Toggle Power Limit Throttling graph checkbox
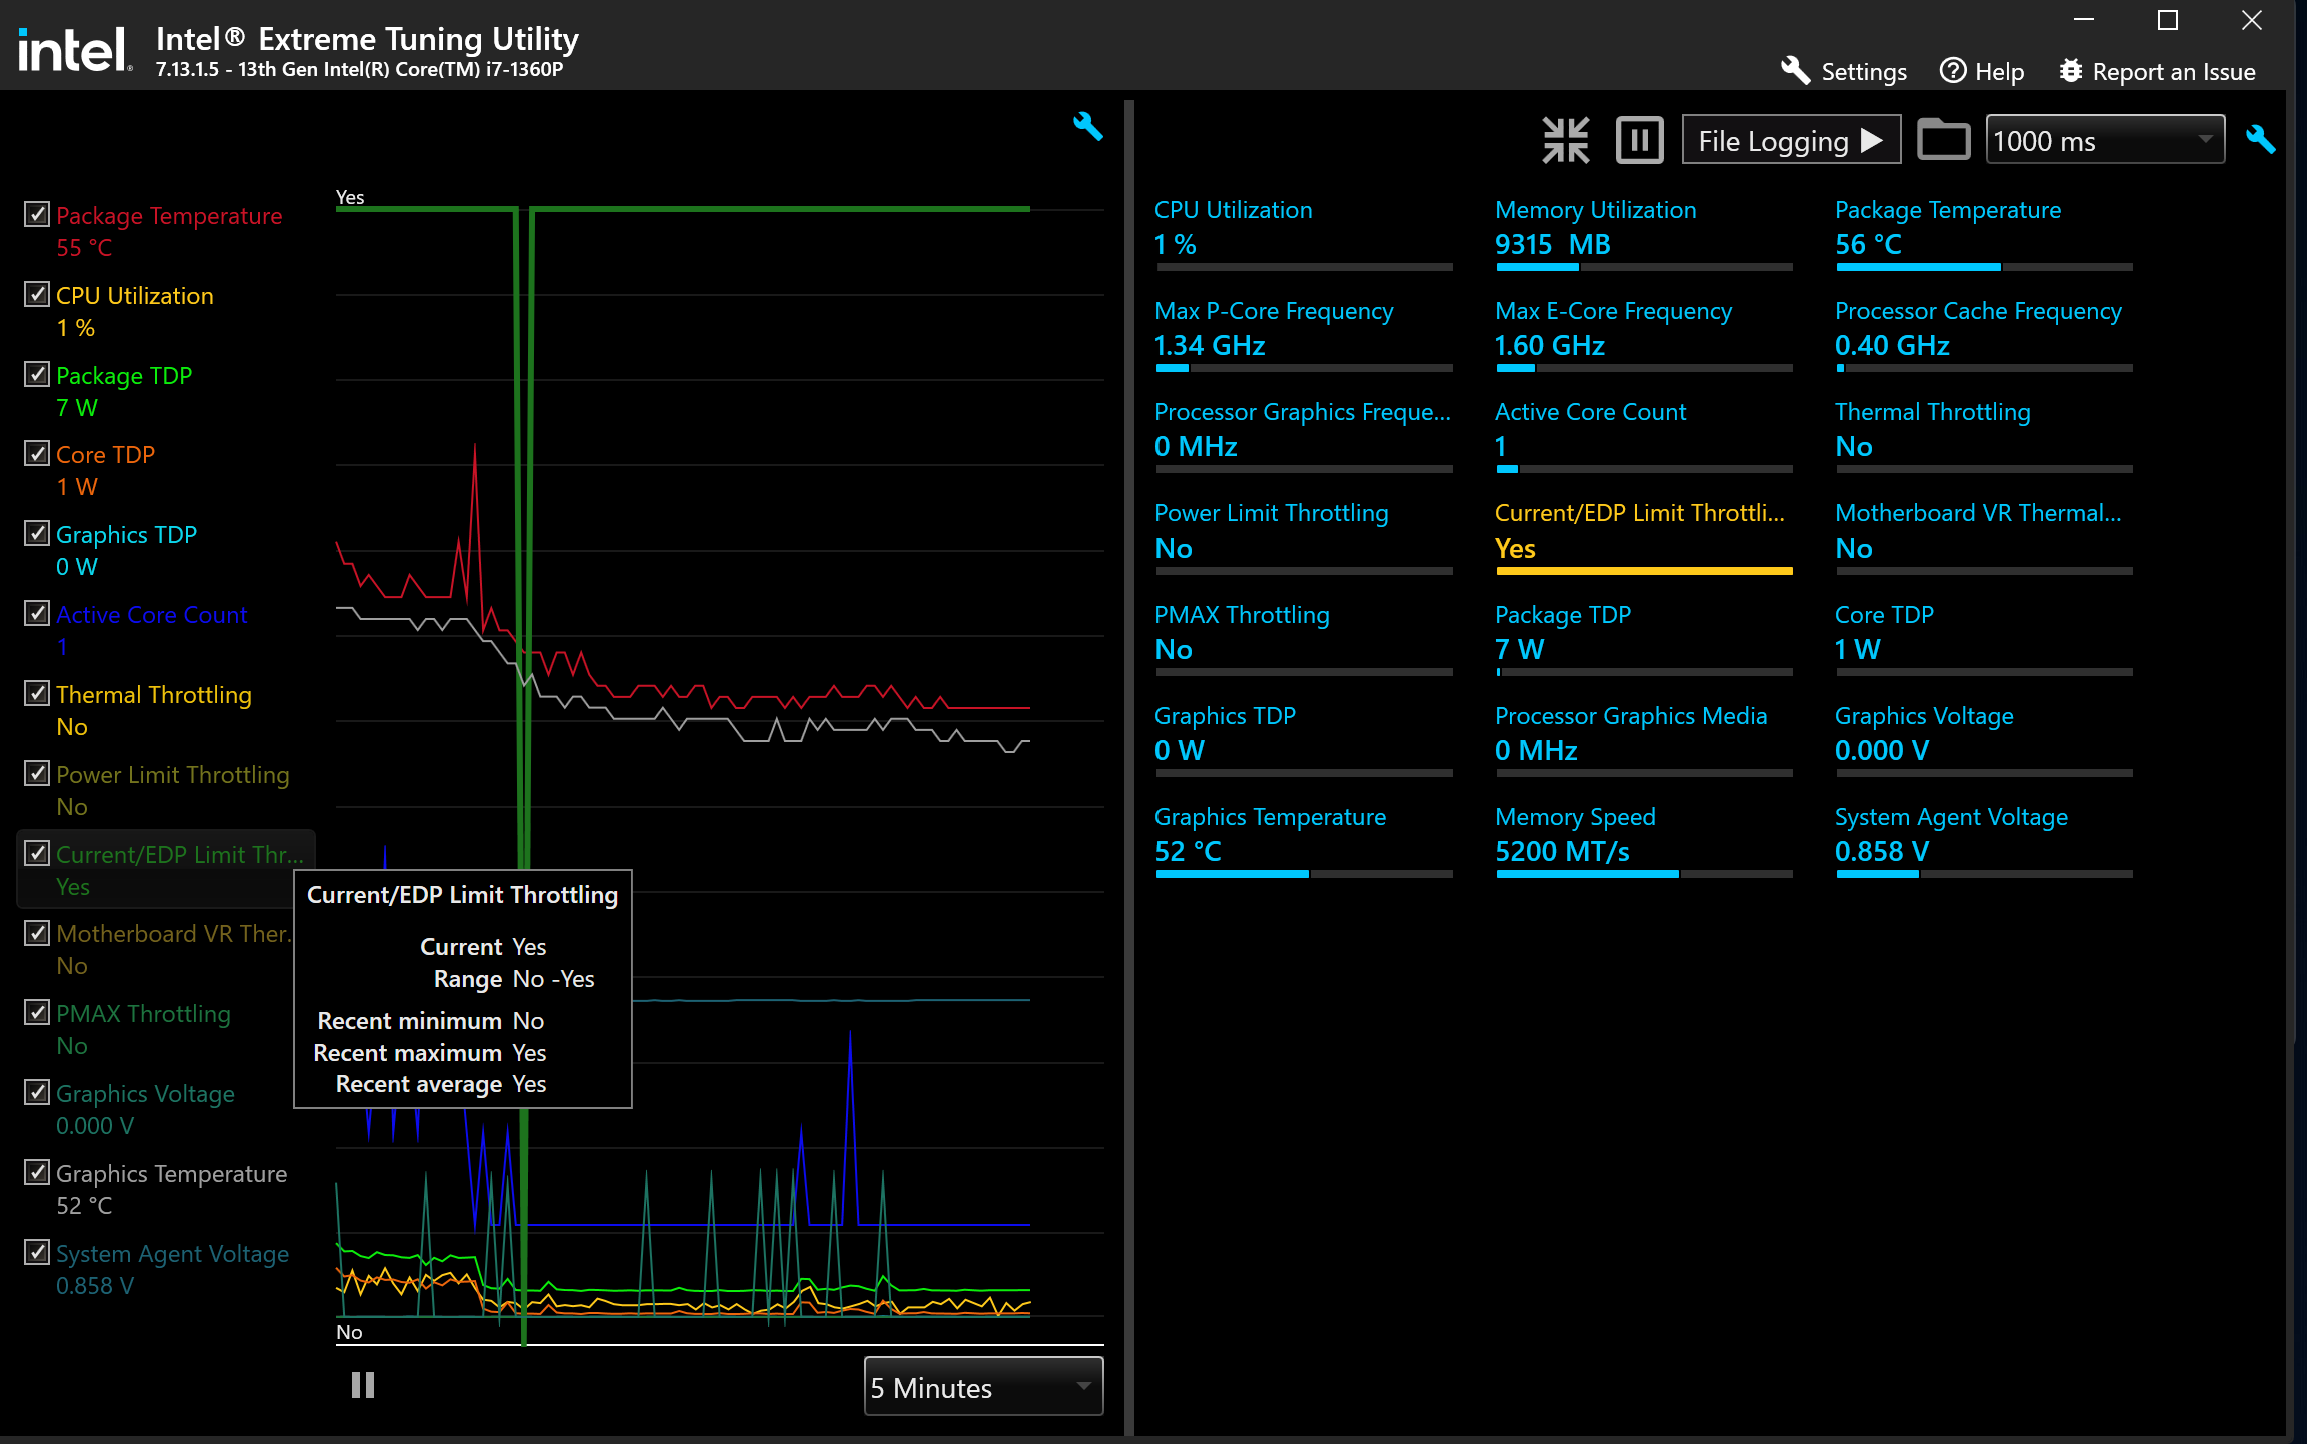Image resolution: width=2308 pixels, height=1444 pixels. [x=37, y=773]
